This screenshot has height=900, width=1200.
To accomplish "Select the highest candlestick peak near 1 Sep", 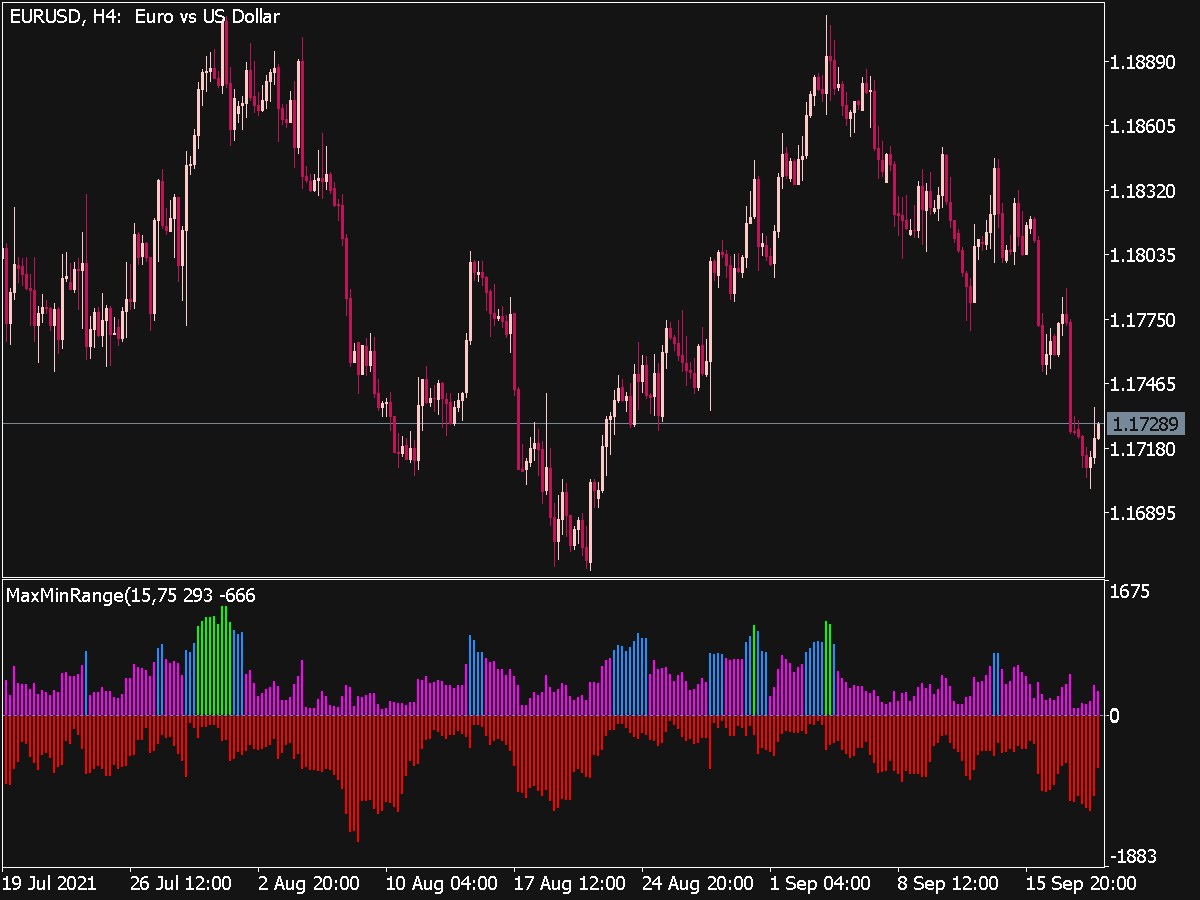I will click(x=827, y=25).
